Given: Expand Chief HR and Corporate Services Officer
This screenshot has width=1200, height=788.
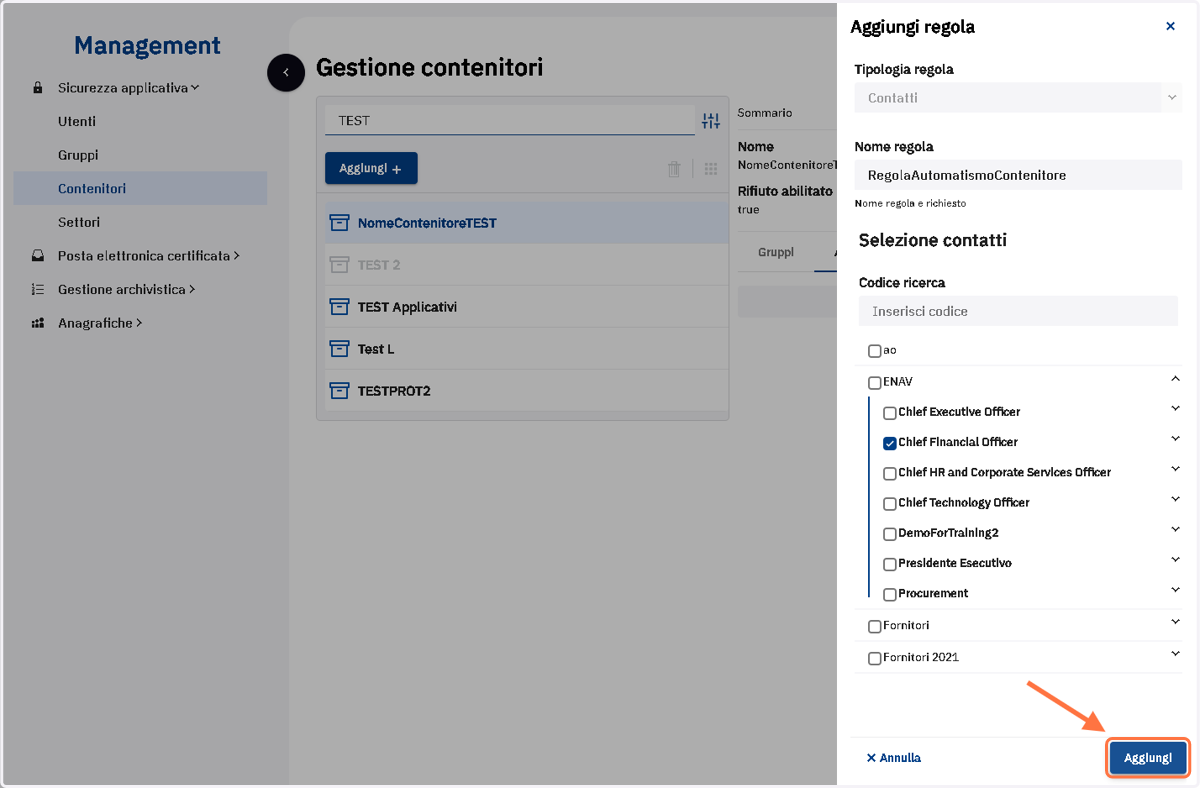Looking at the screenshot, I should coord(1175,469).
